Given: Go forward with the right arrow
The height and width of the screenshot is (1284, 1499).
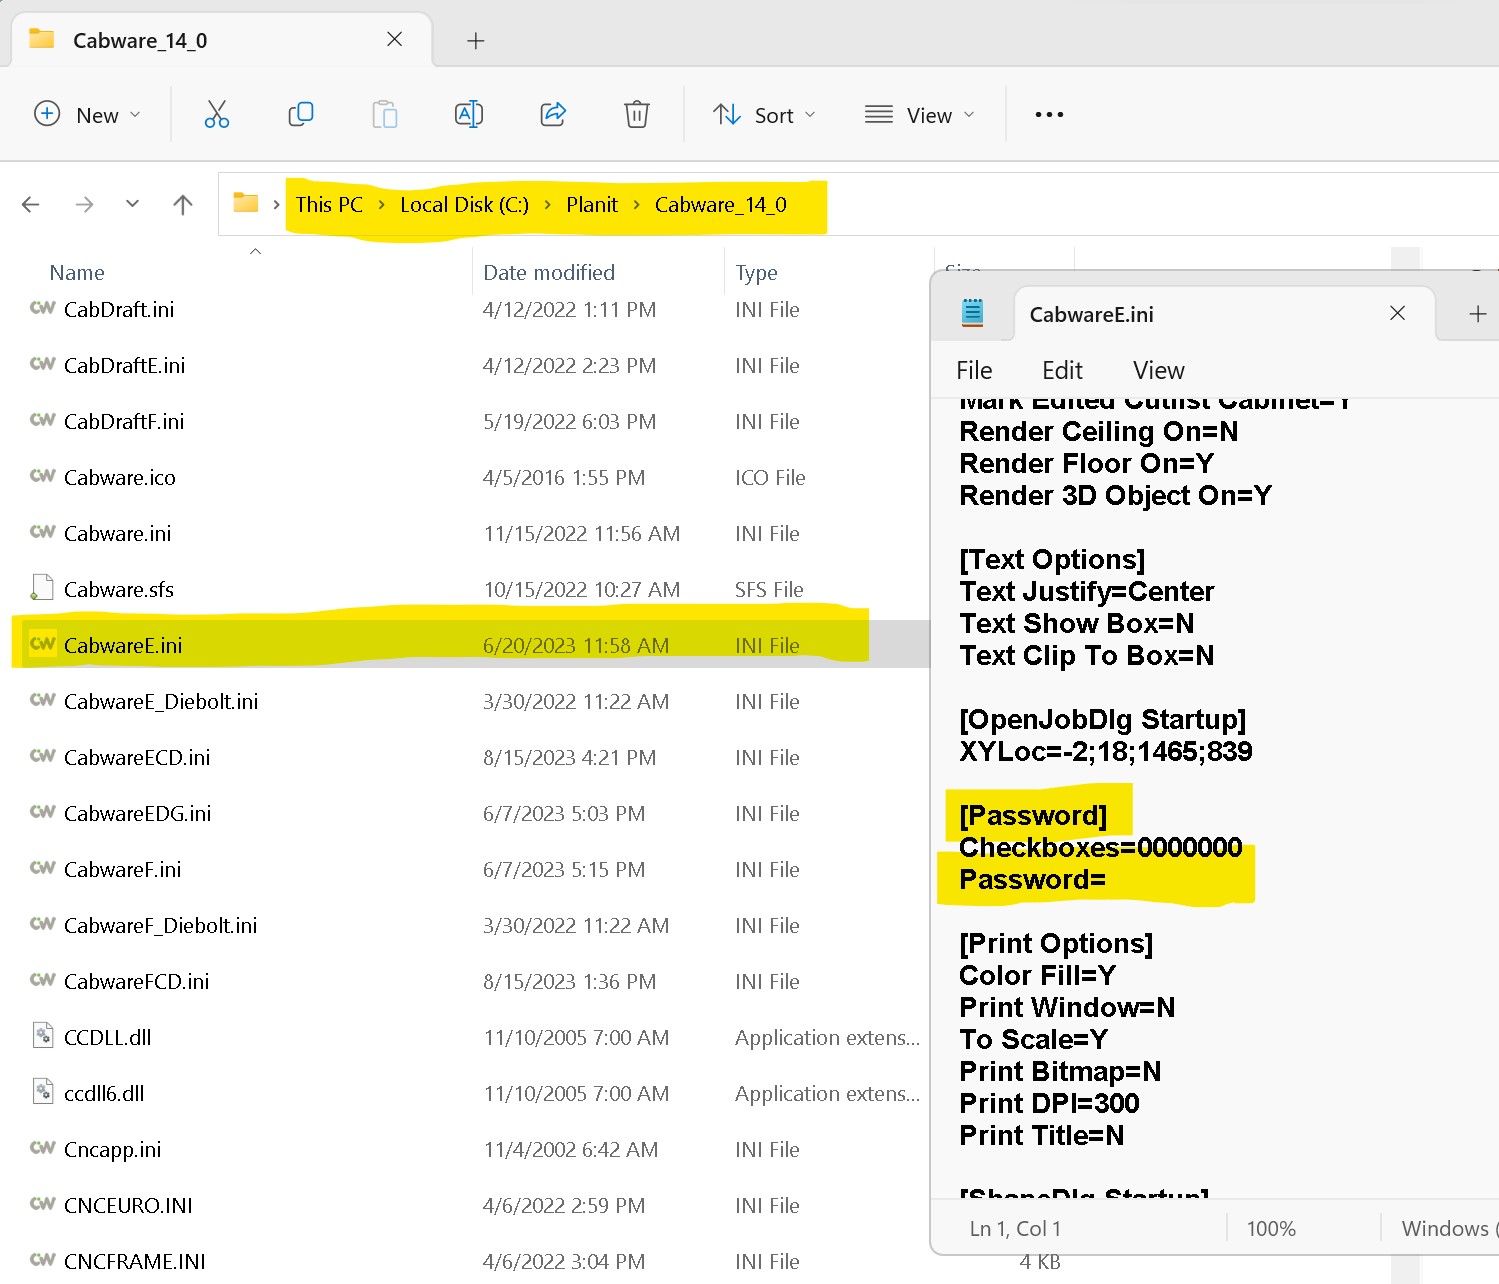Looking at the screenshot, I should 85,205.
